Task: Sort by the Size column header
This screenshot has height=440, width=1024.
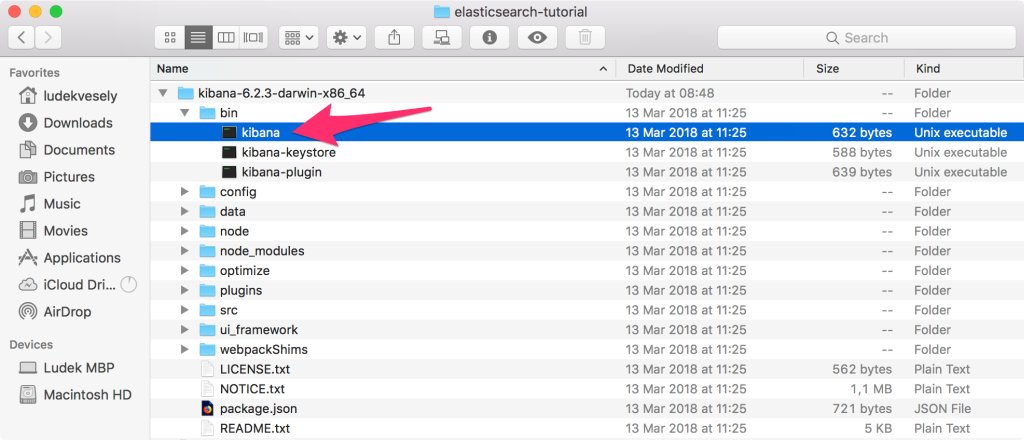Action: (x=854, y=69)
